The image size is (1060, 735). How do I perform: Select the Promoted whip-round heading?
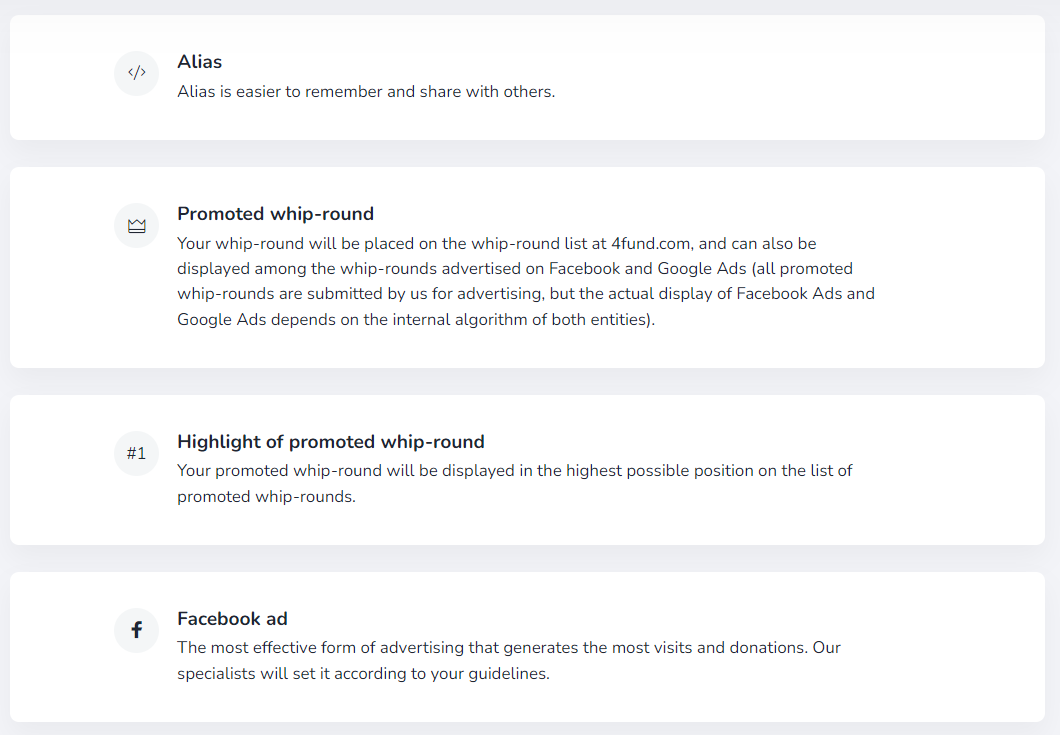point(275,214)
